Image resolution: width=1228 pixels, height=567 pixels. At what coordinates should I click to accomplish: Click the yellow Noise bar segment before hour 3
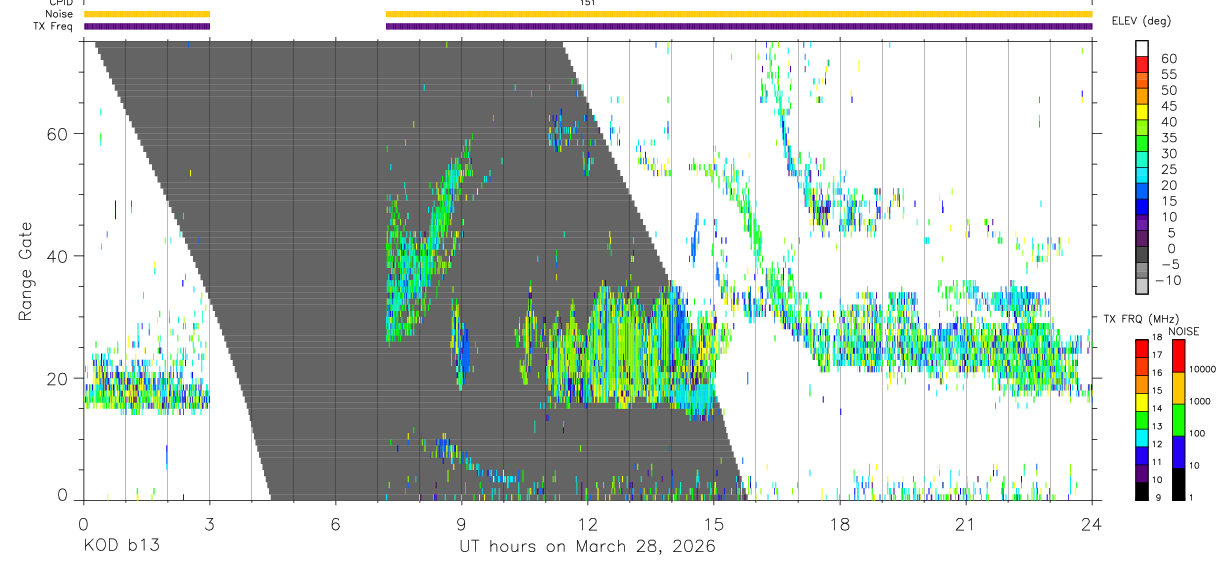[147, 14]
